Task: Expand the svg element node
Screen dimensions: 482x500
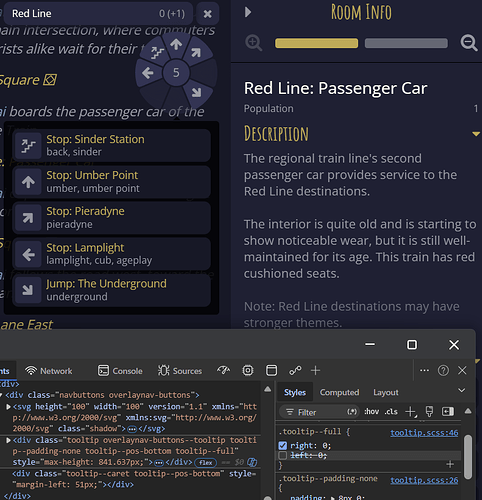Action: (8, 407)
